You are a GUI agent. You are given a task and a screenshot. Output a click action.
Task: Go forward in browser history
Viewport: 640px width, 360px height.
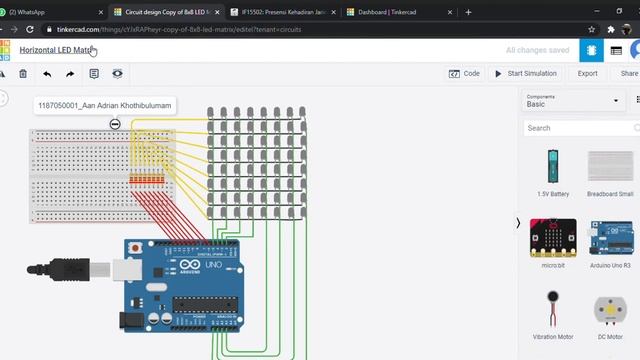14,29
